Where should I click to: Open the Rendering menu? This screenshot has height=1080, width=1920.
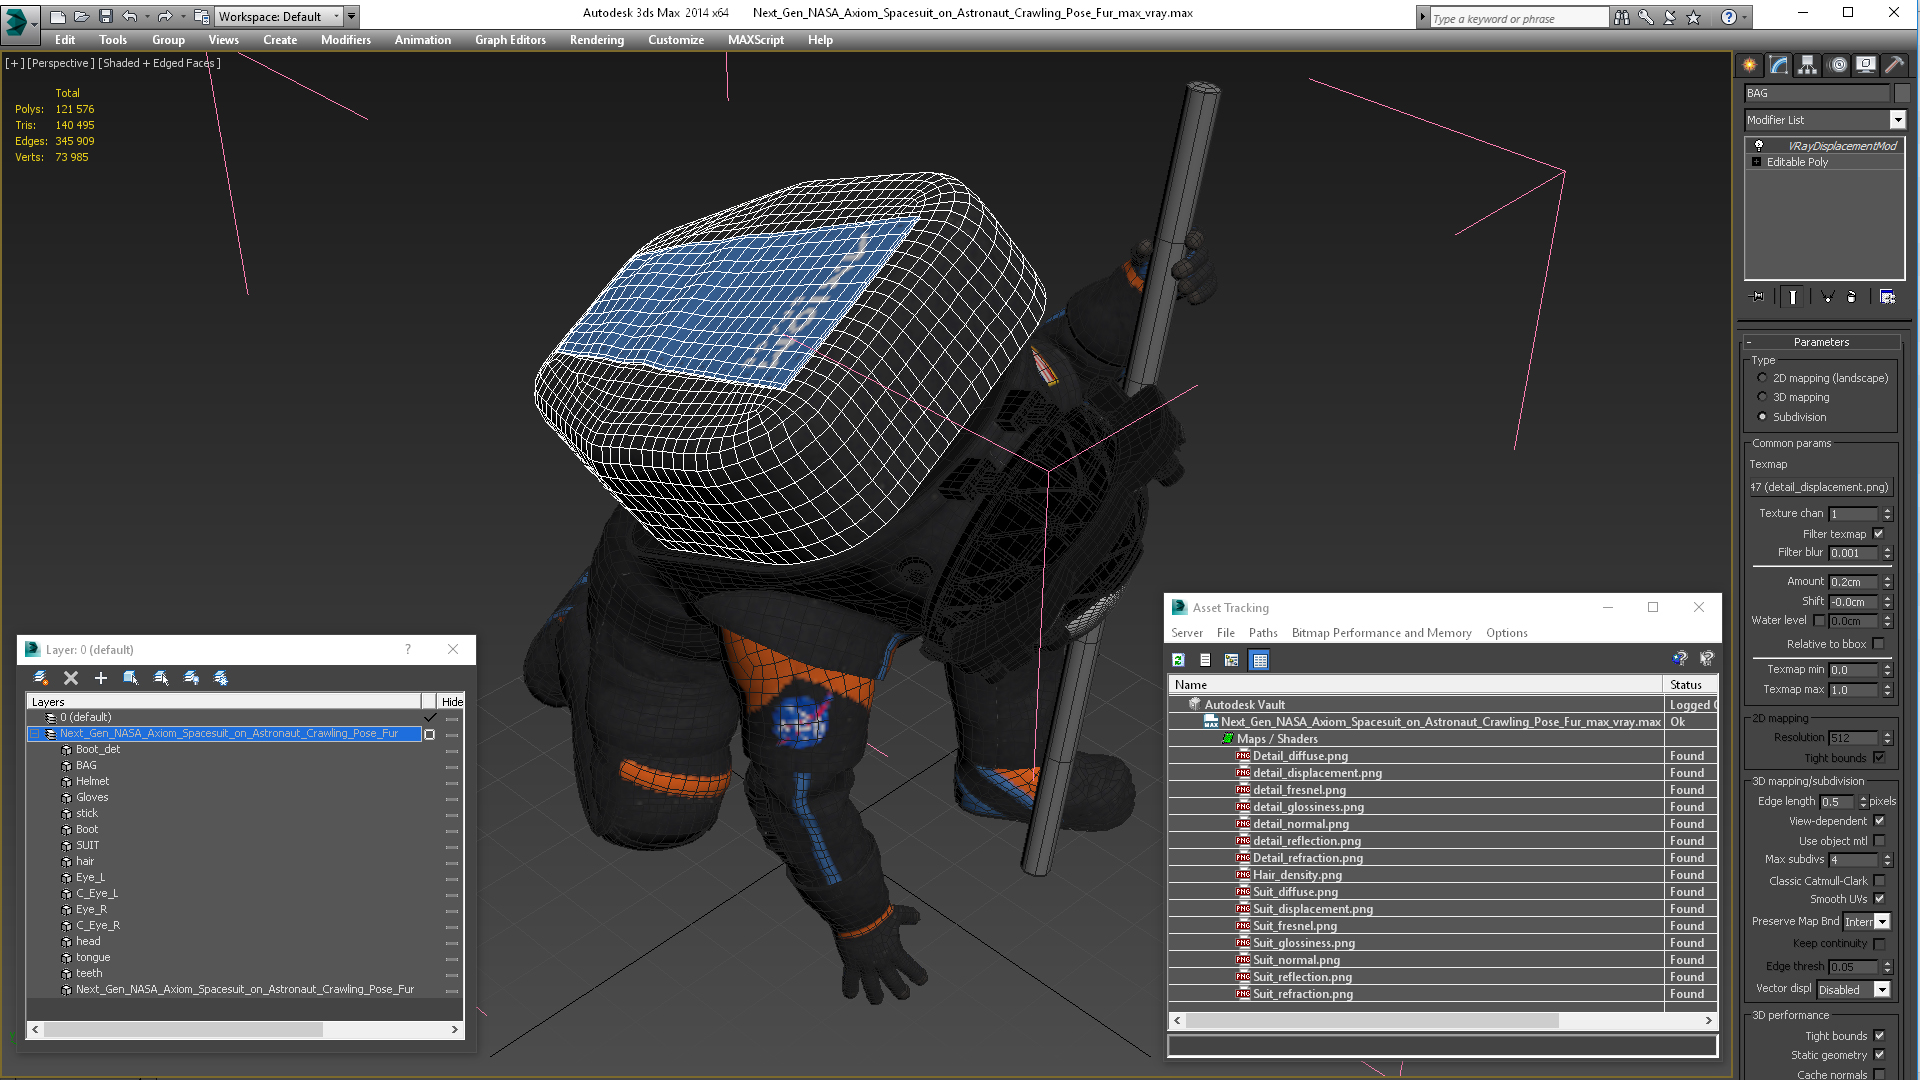[596, 40]
